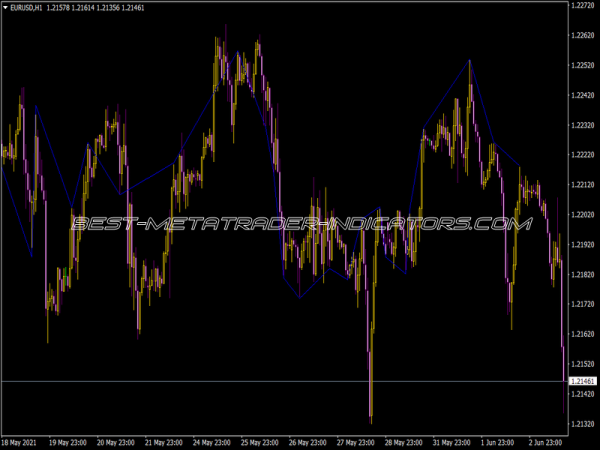Click the 1.21320 price scale label
The height and width of the screenshot is (450, 600).
click(582, 424)
